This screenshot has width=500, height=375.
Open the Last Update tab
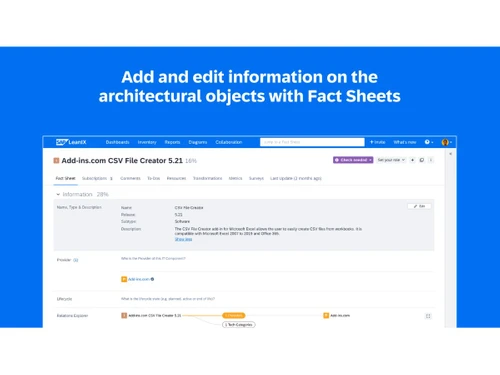[x=296, y=178]
